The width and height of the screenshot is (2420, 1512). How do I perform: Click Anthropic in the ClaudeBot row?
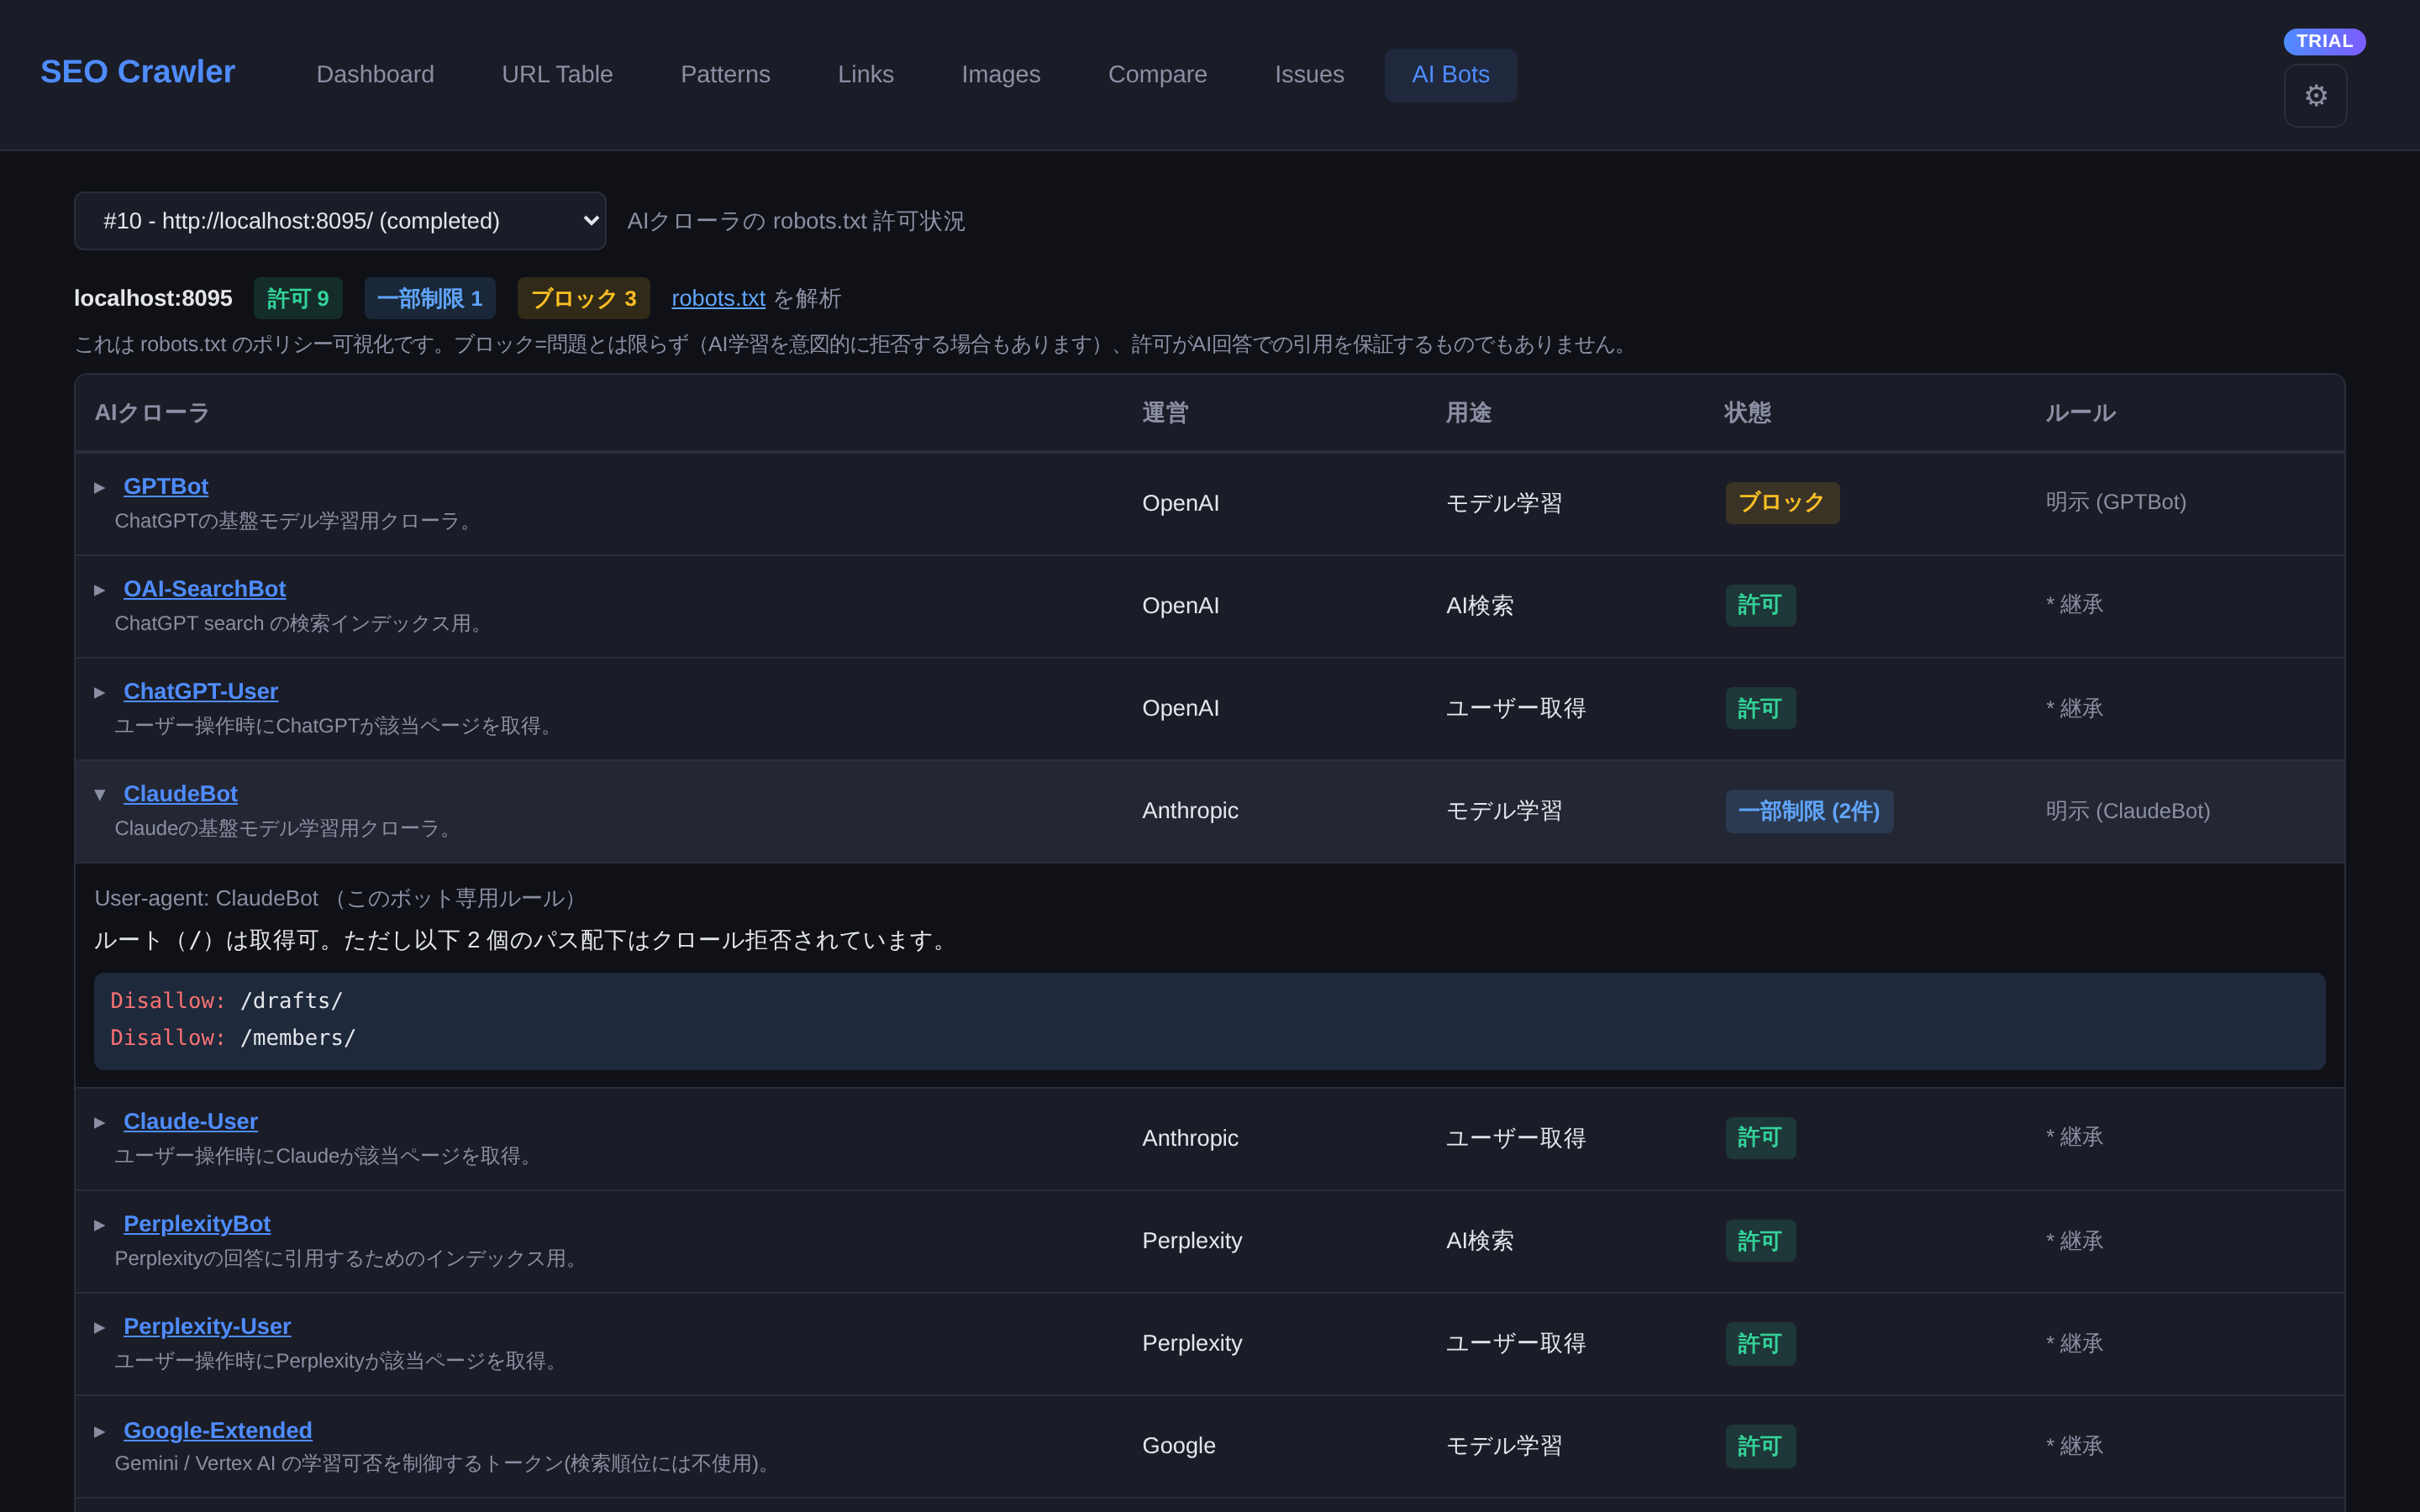click(1190, 811)
